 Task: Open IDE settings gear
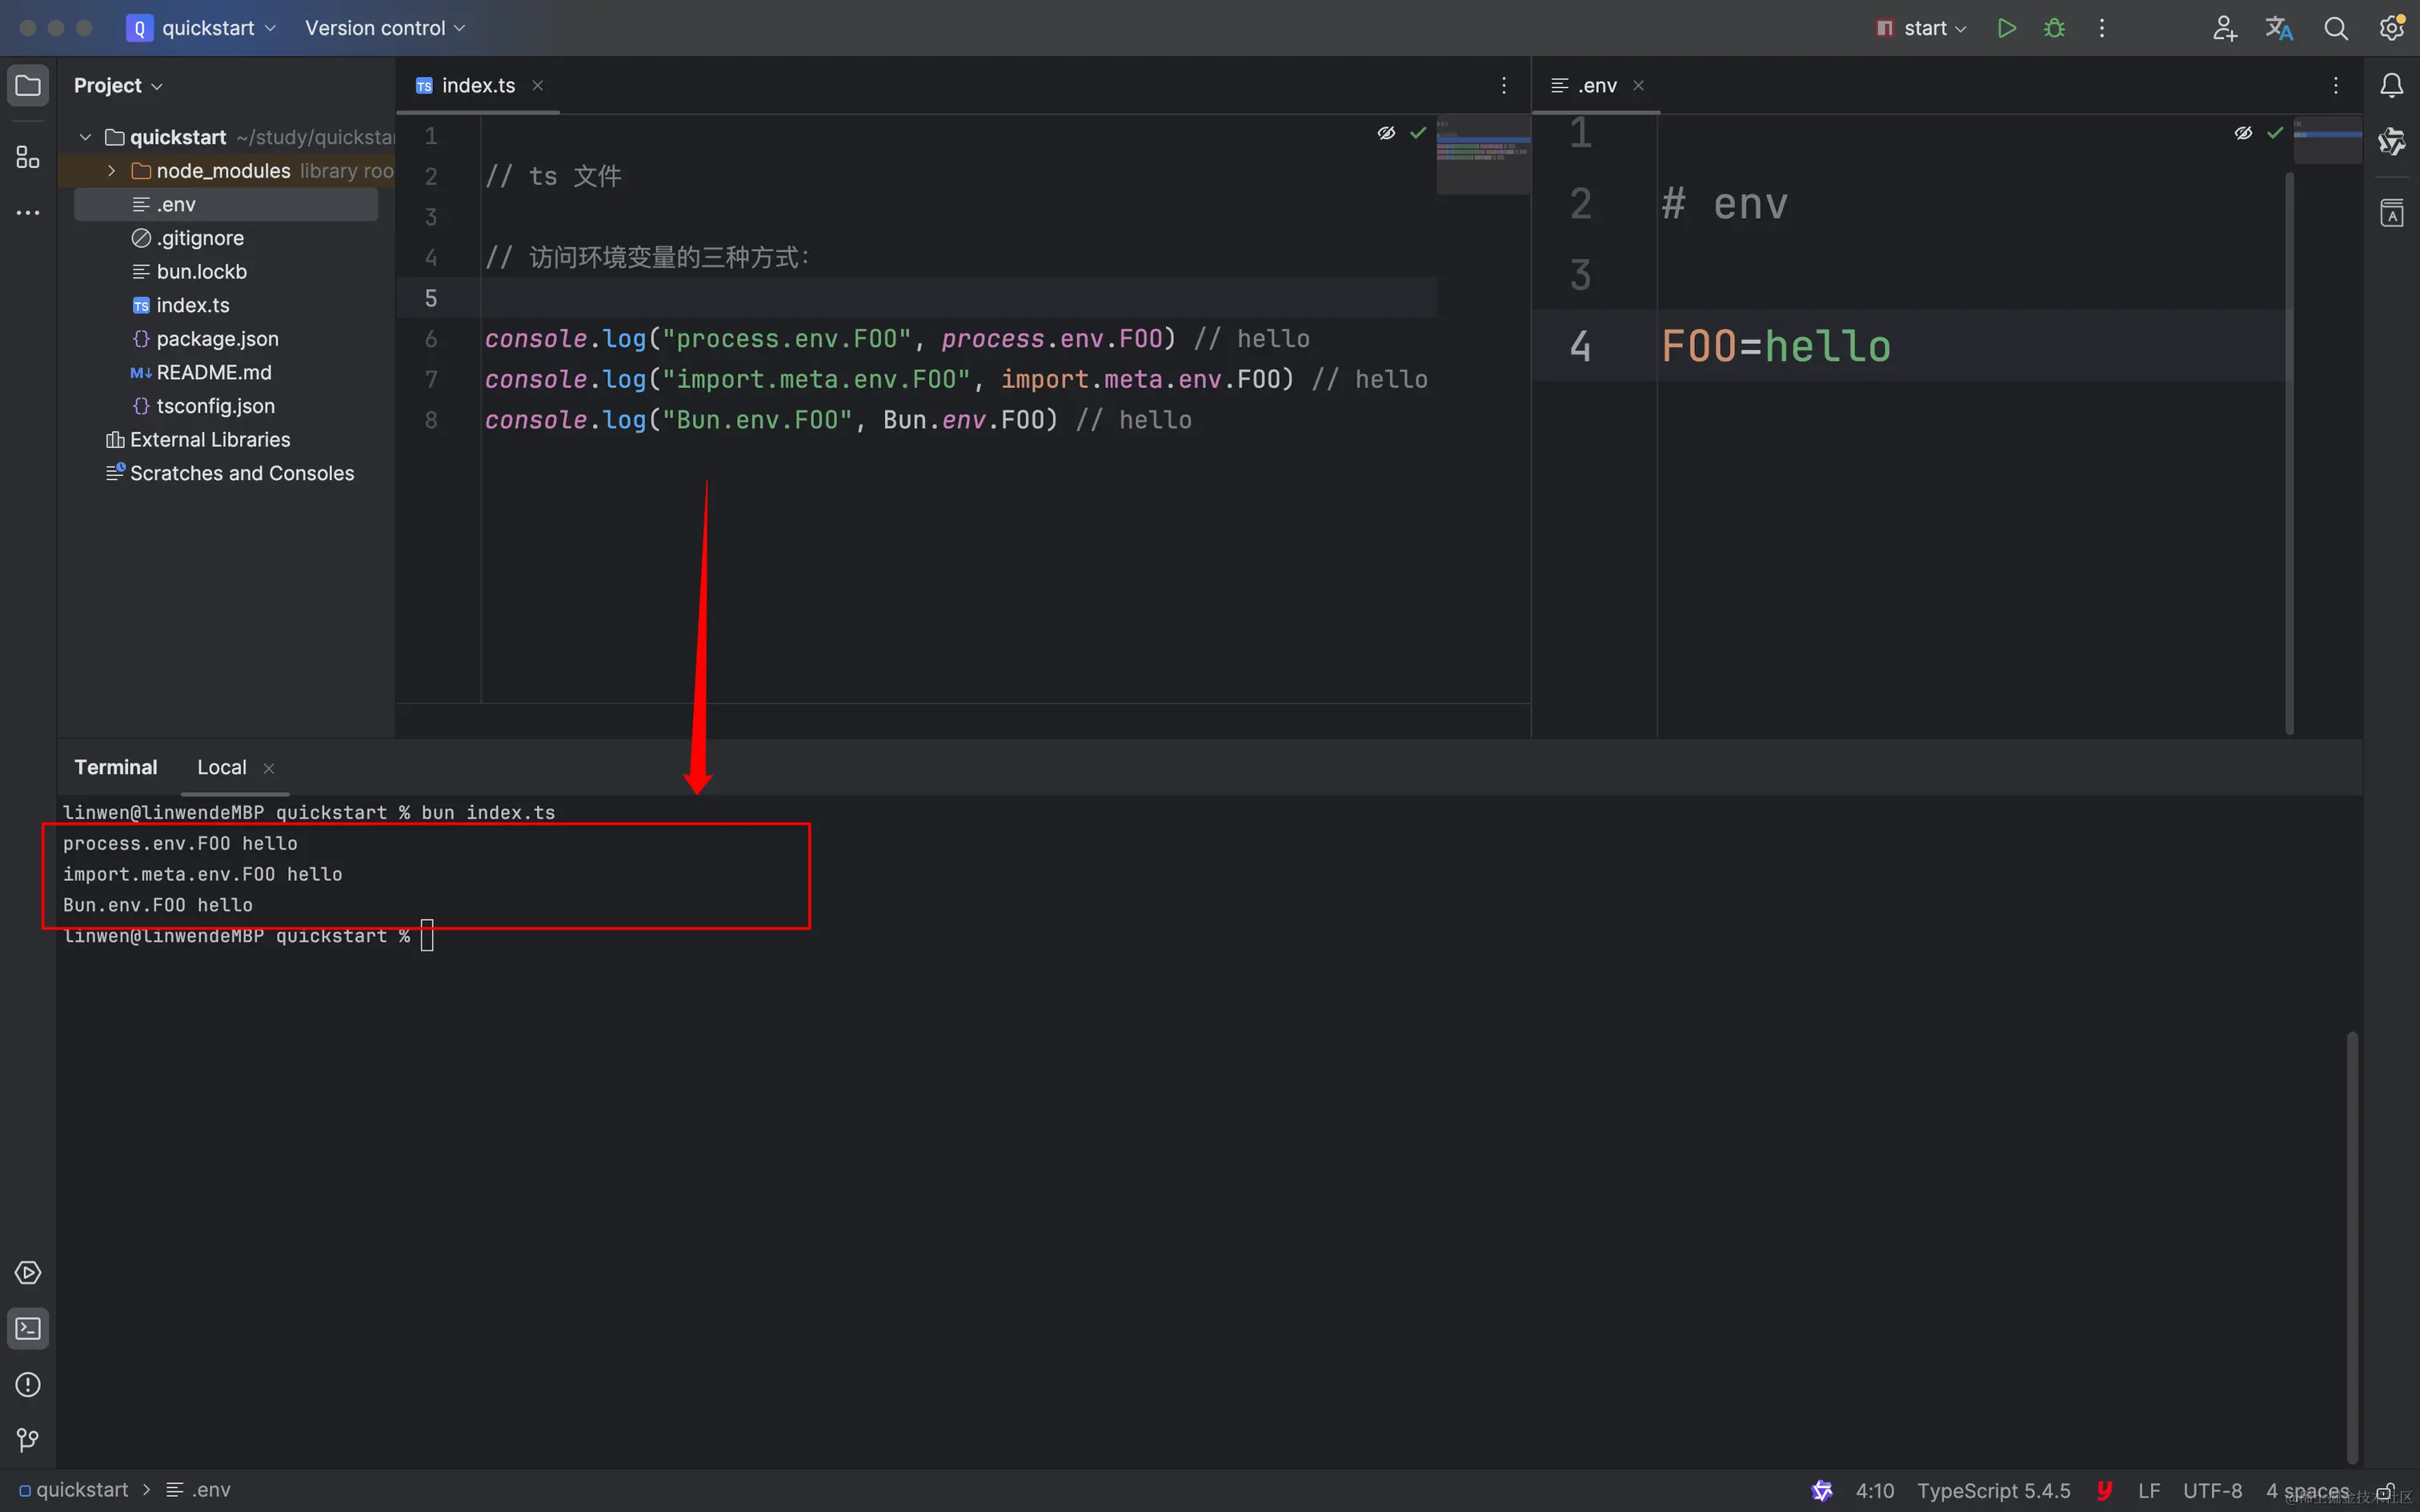coord(2391,28)
